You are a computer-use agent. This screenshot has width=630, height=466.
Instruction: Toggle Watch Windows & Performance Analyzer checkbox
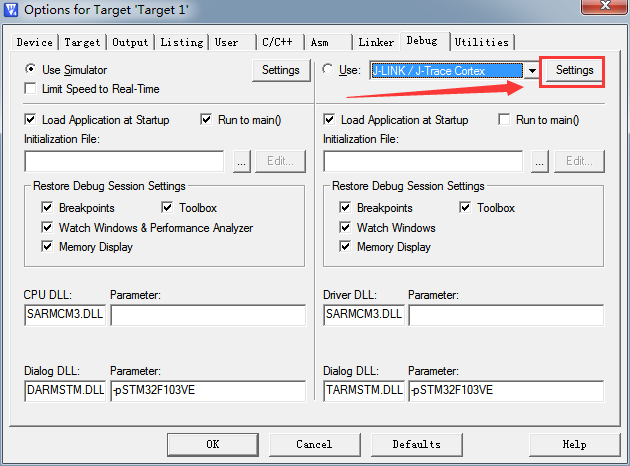47,227
